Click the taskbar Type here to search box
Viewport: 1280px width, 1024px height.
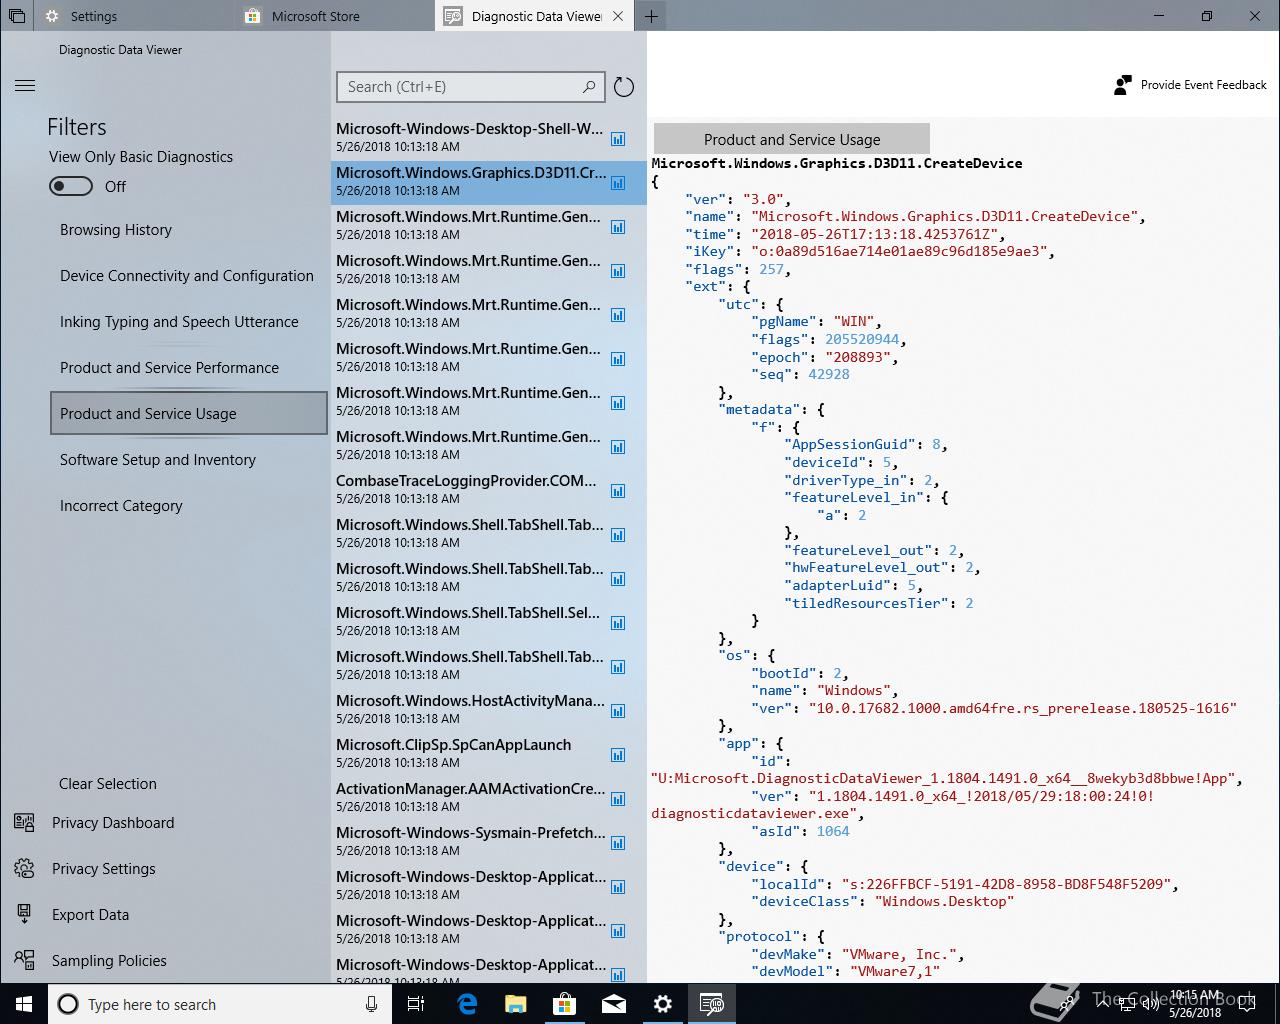pos(218,1004)
